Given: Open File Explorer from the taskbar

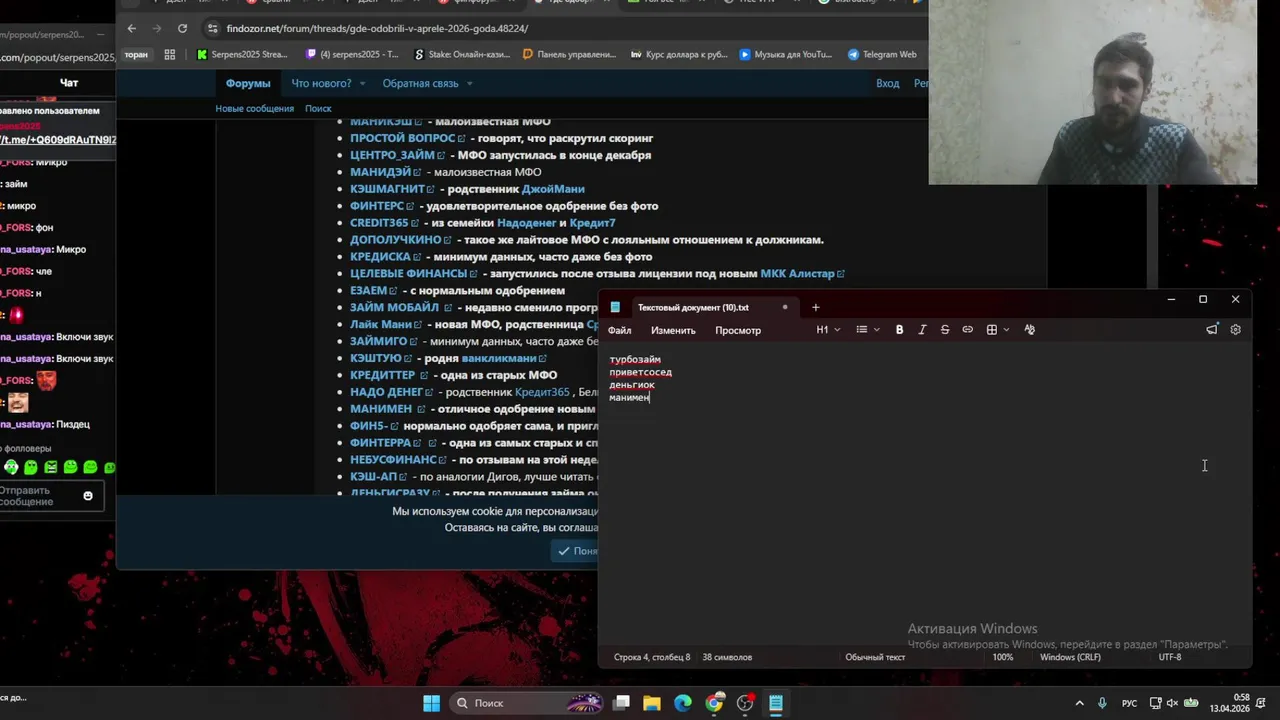Looking at the screenshot, I should (651, 703).
